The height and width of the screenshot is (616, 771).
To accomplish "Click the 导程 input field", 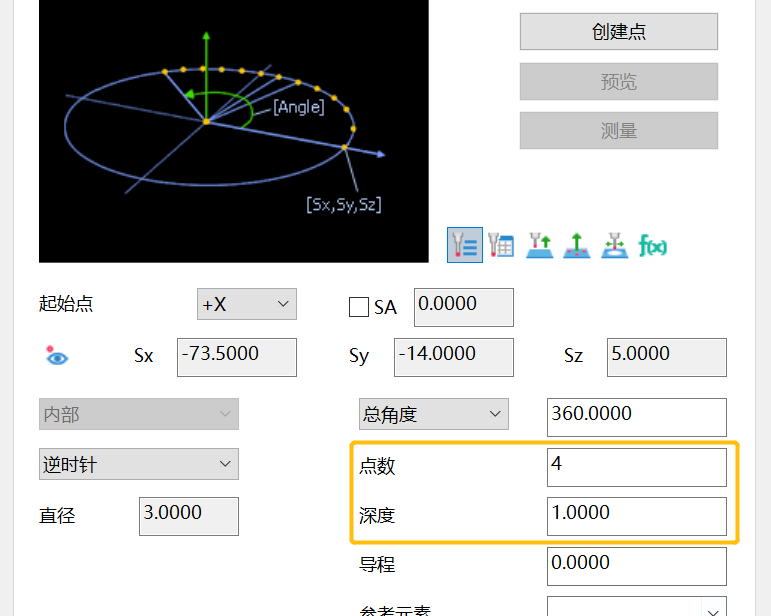I will click(636, 566).
